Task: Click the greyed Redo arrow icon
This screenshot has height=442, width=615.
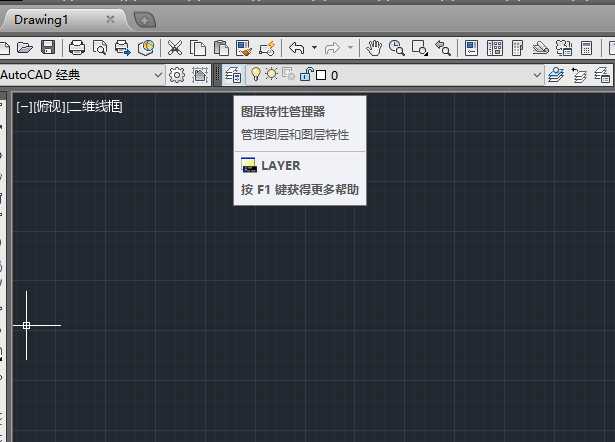Action: (332, 48)
